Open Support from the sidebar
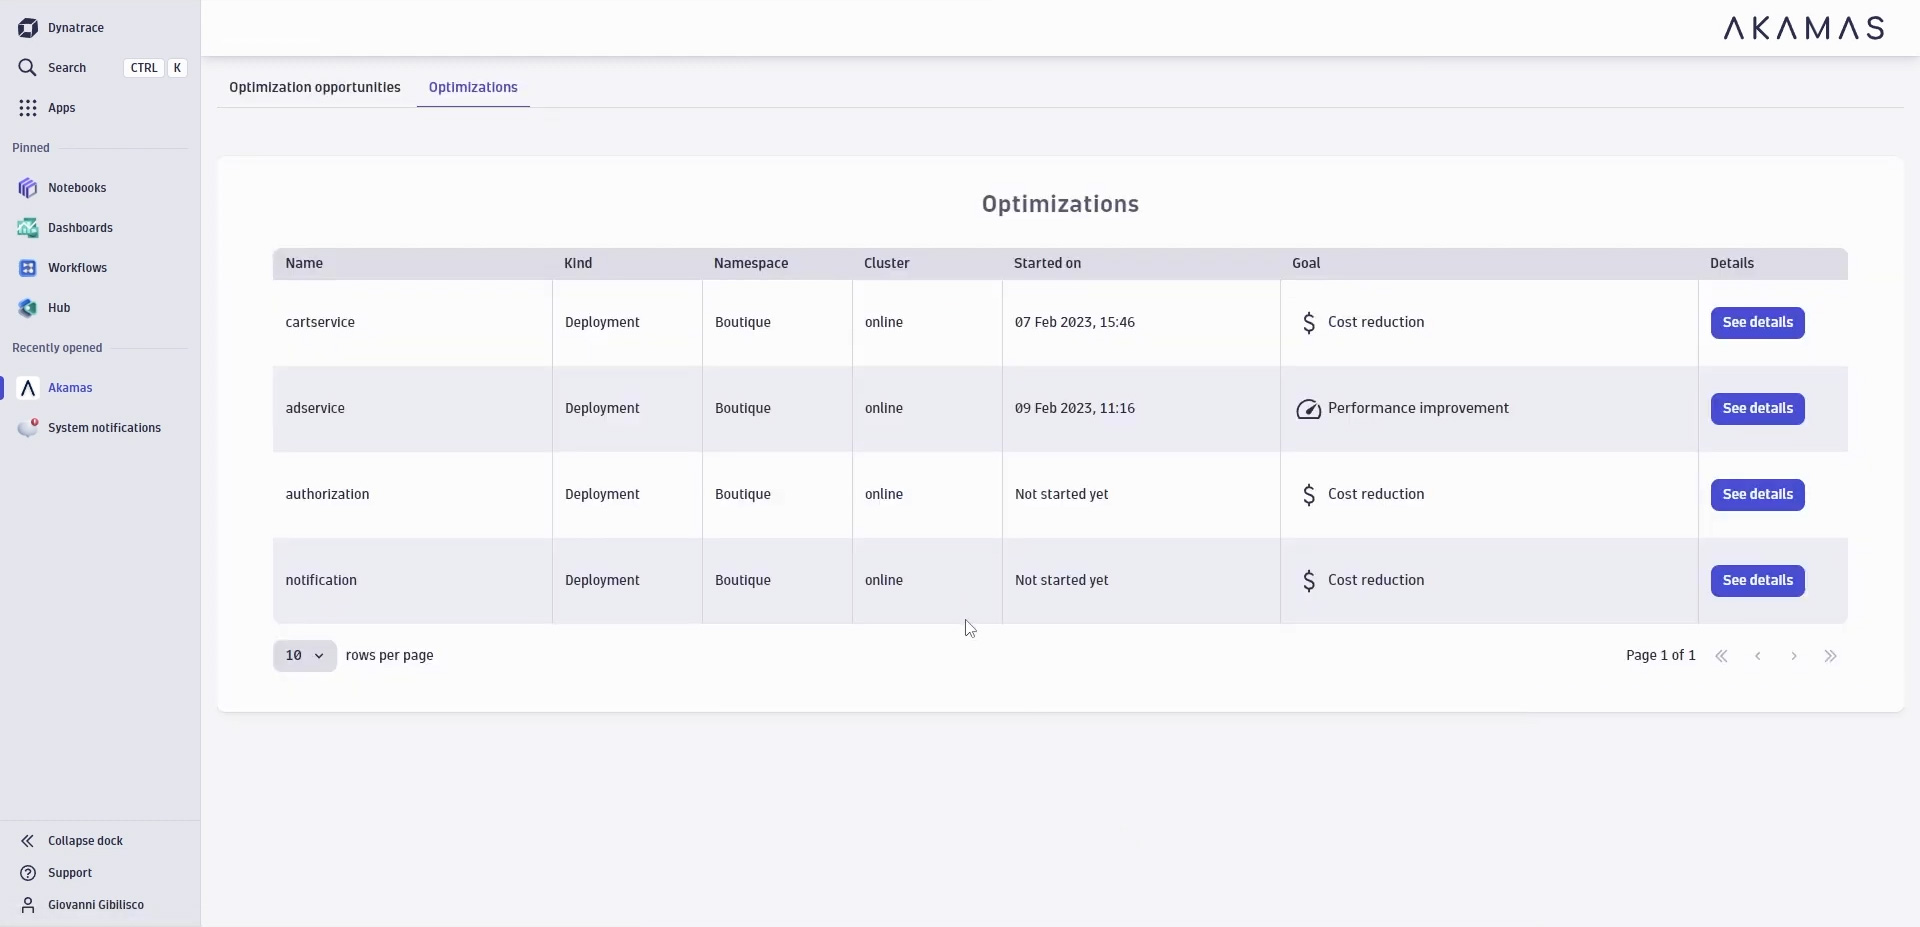1920x927 pixels. pos(69,873)
